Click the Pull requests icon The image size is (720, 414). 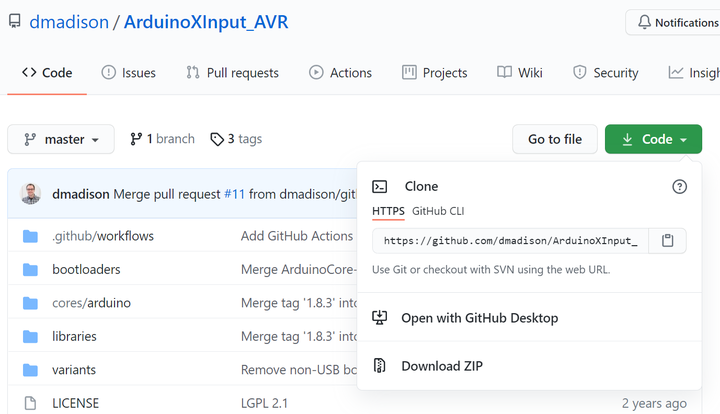click(193, 72)
